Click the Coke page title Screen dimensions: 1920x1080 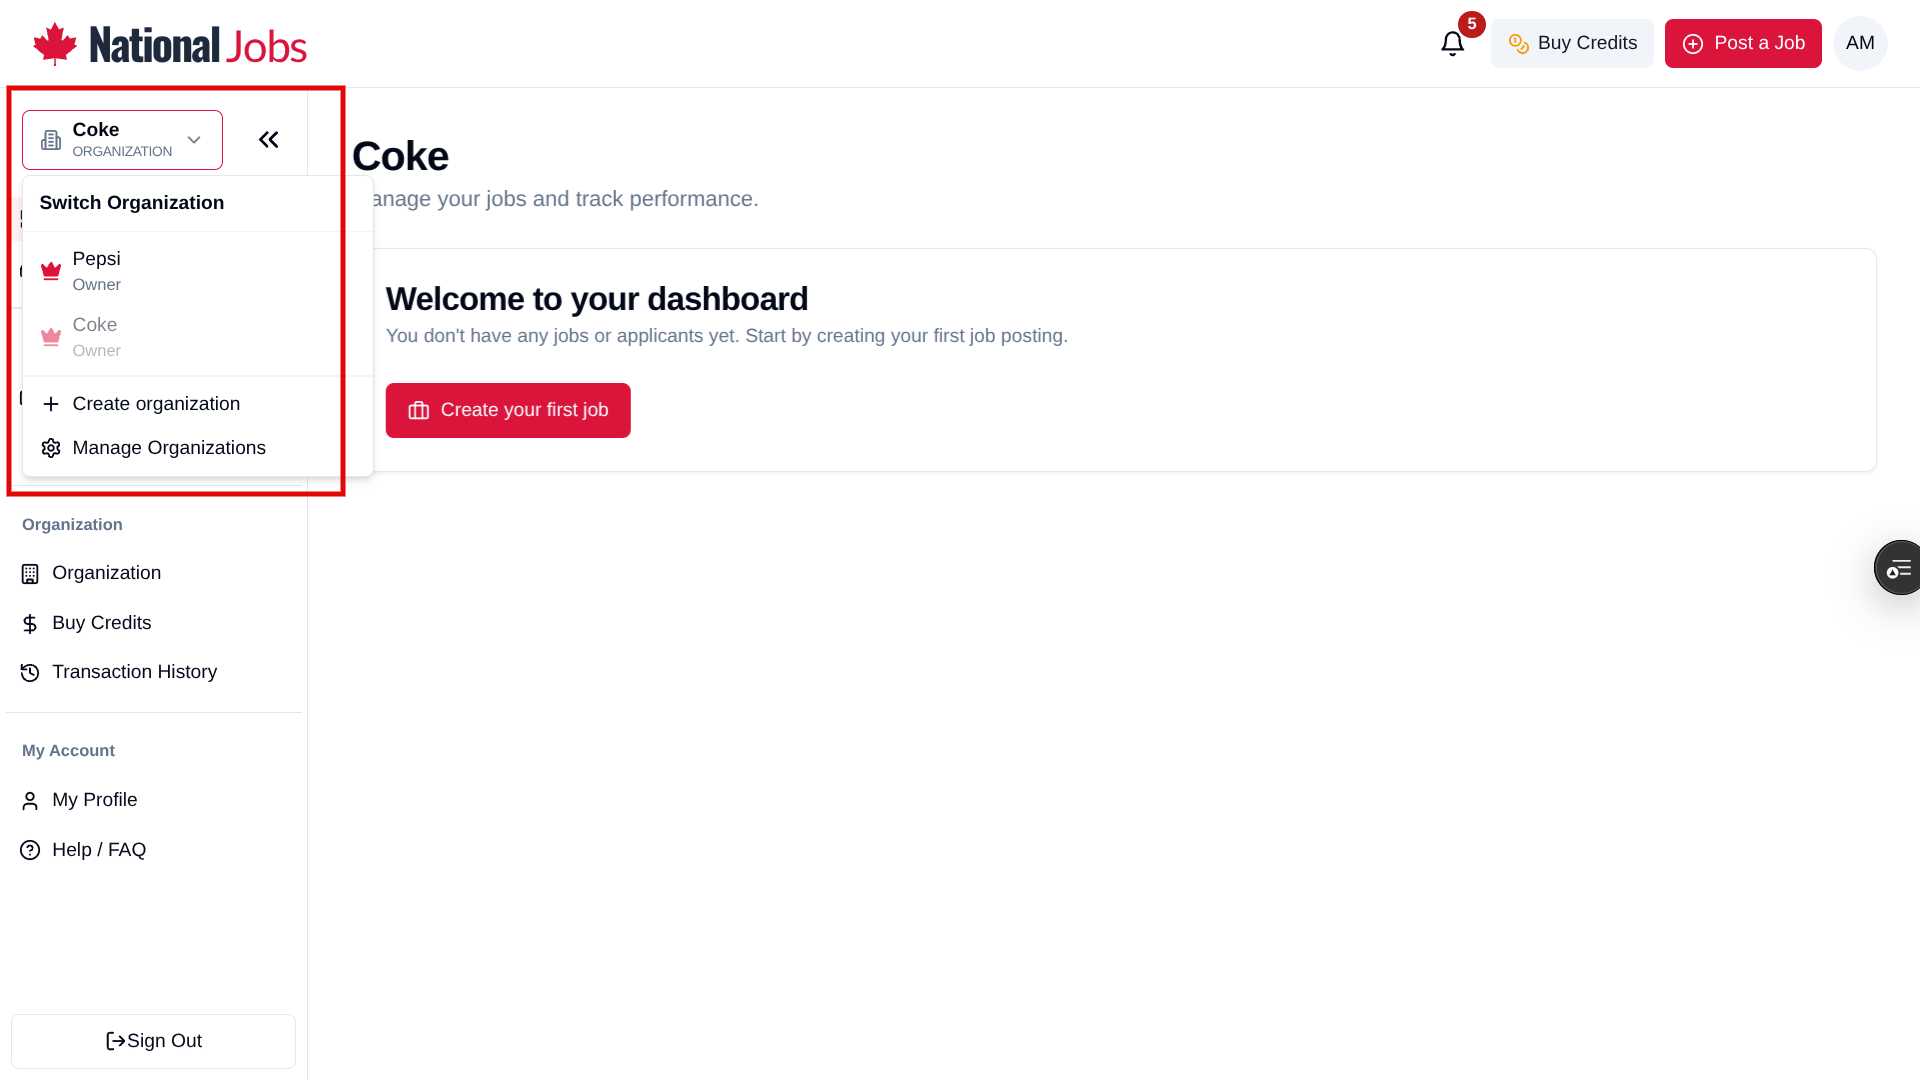click(x=400, y=156)
